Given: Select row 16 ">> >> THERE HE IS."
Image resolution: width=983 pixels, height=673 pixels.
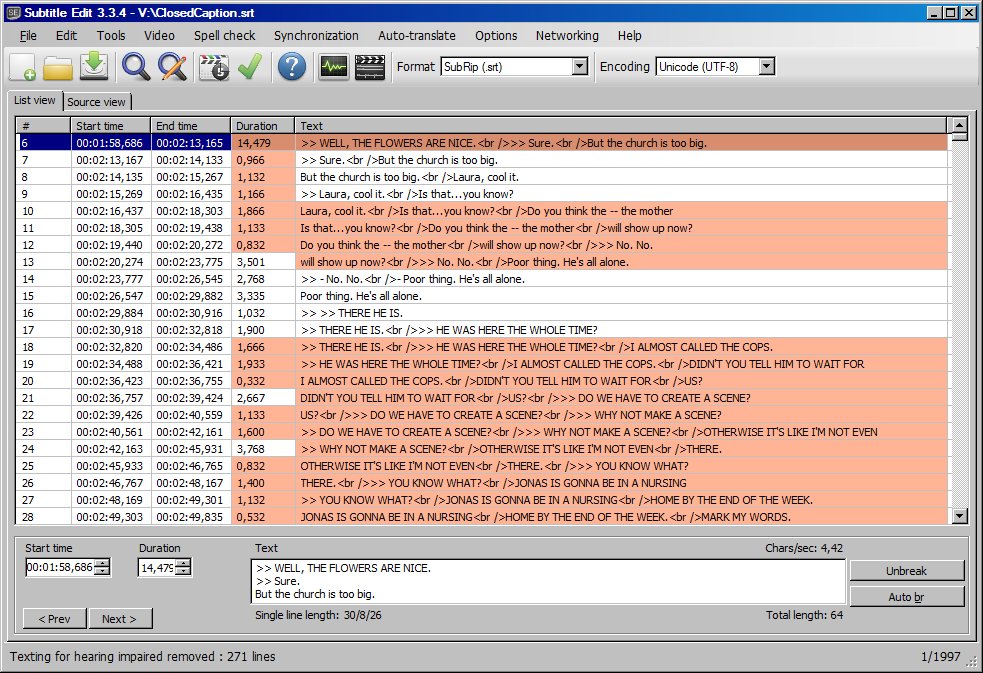Looking at the screenshot, I should pos(481,313).
